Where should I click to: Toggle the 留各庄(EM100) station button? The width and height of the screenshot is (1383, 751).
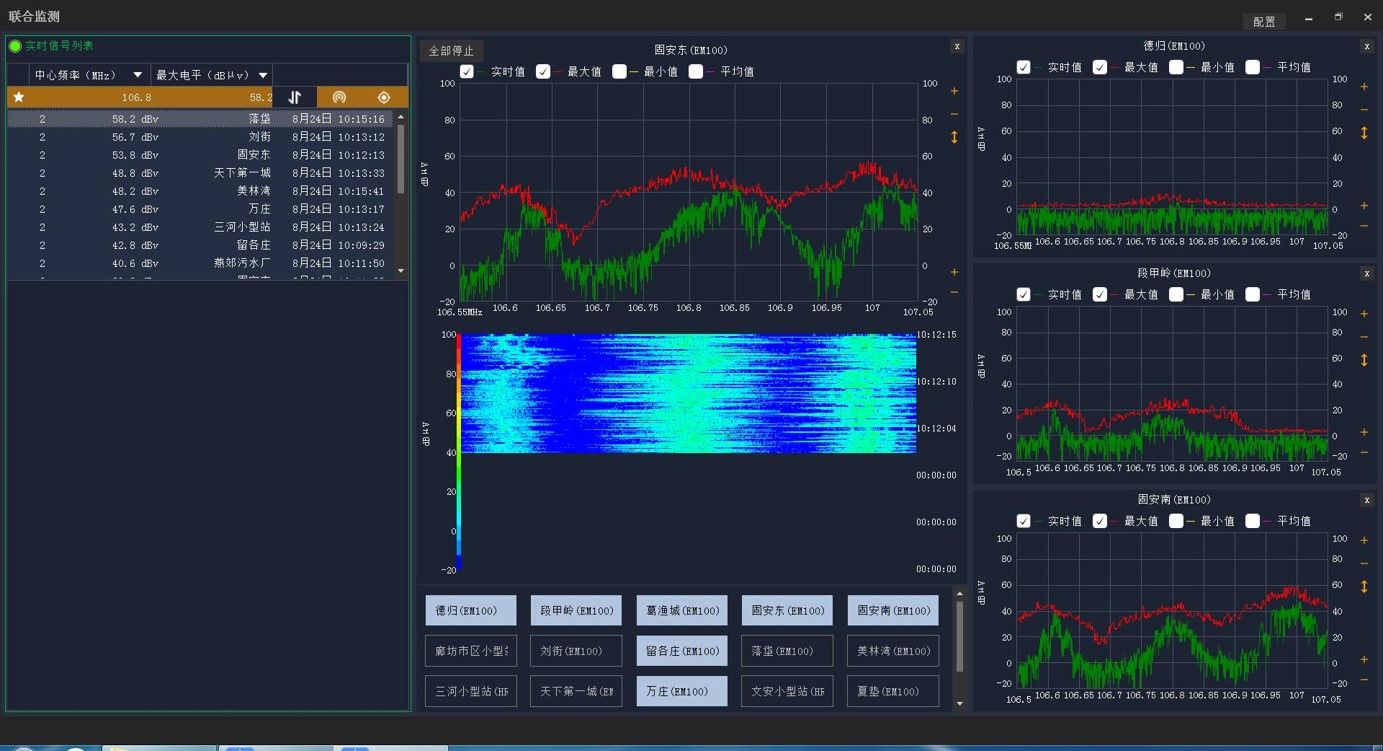tap(682, 651)
